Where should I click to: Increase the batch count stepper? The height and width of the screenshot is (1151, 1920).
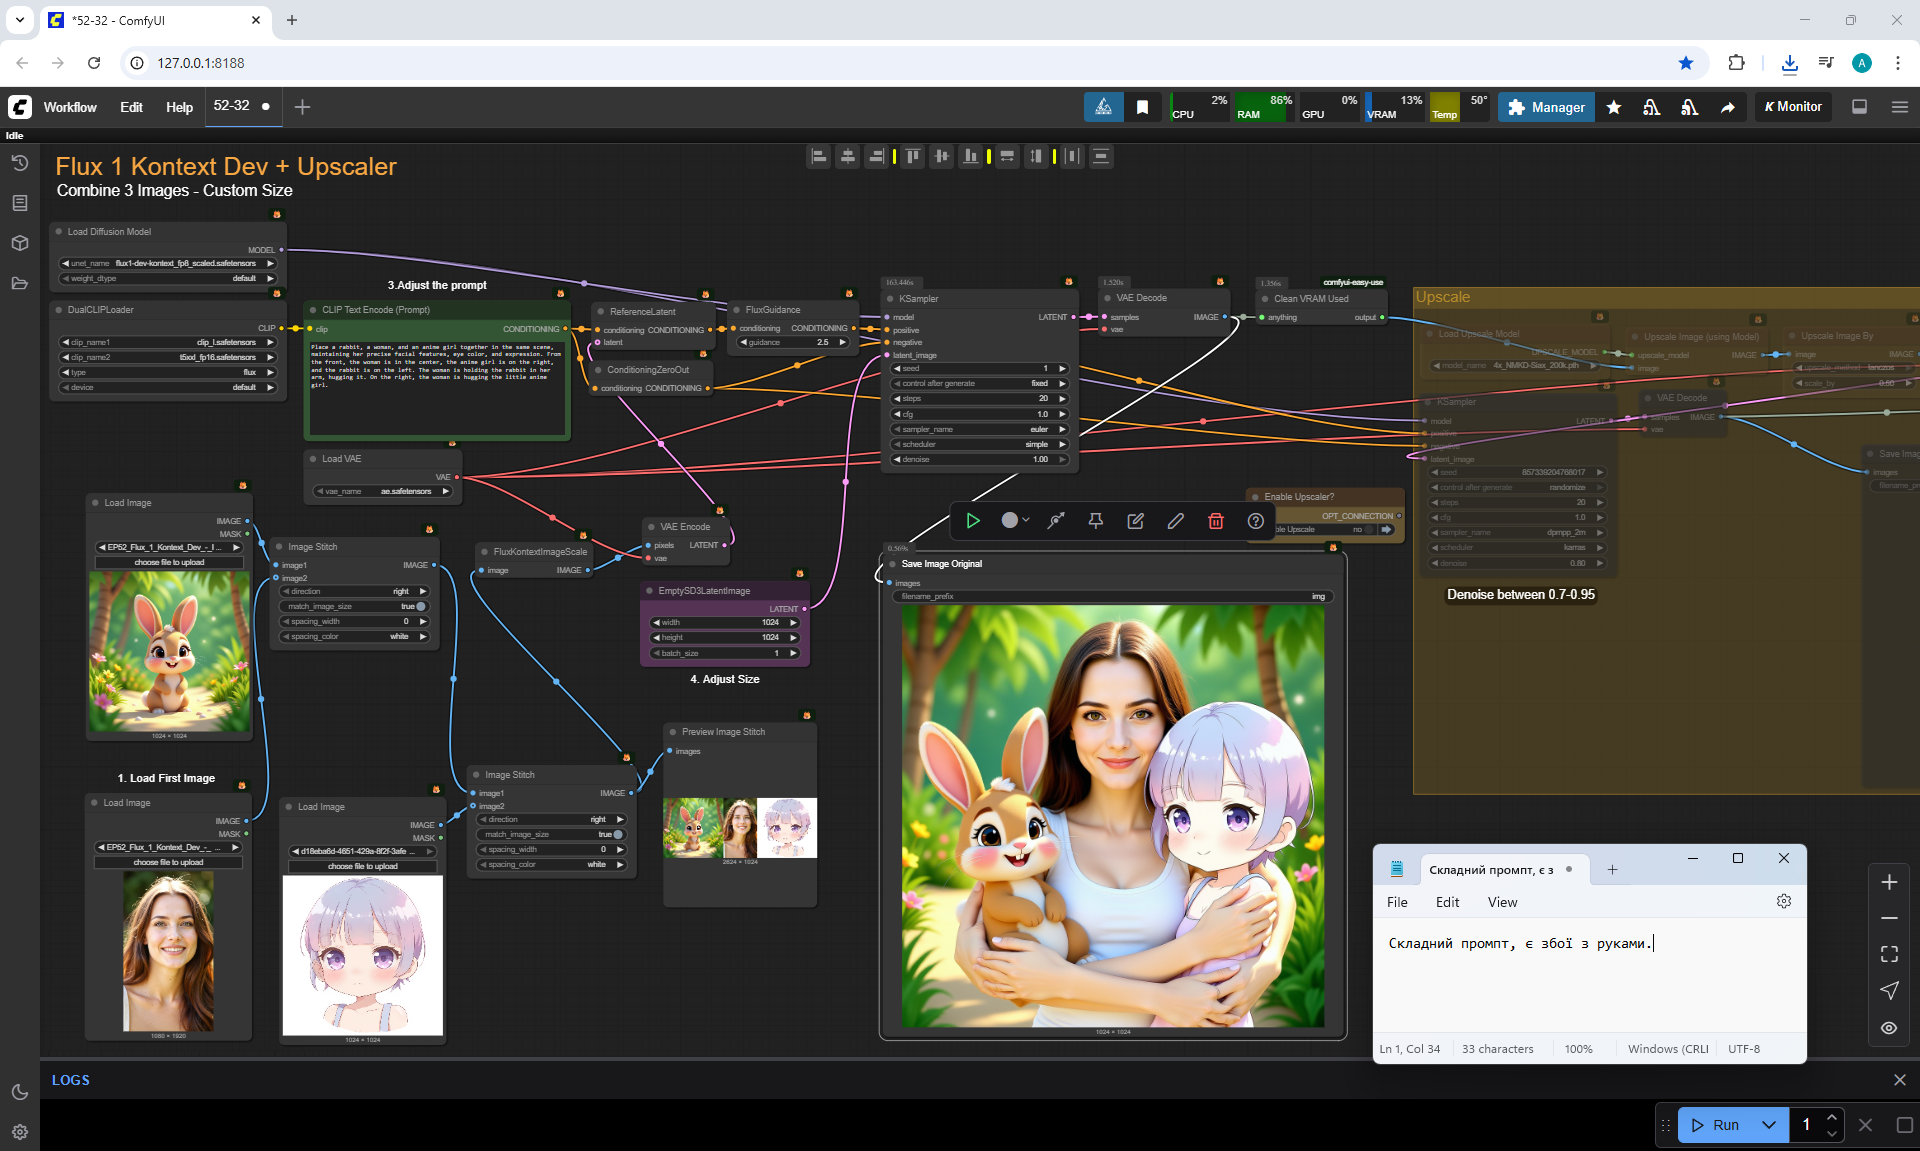point(1831,1117)
